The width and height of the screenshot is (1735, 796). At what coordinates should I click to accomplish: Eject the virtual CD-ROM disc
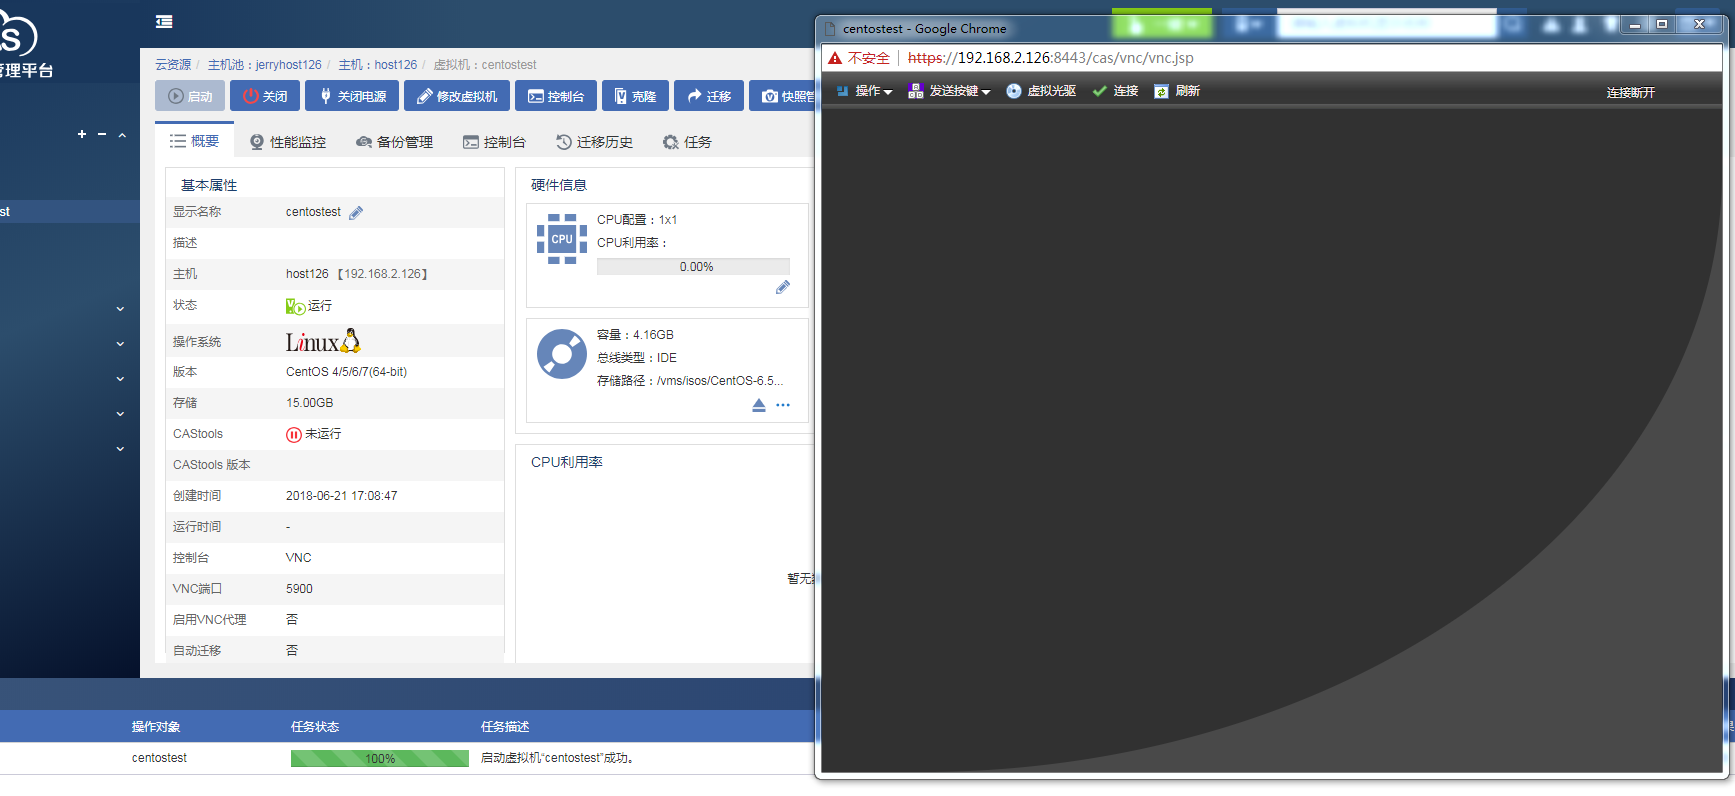759,405
